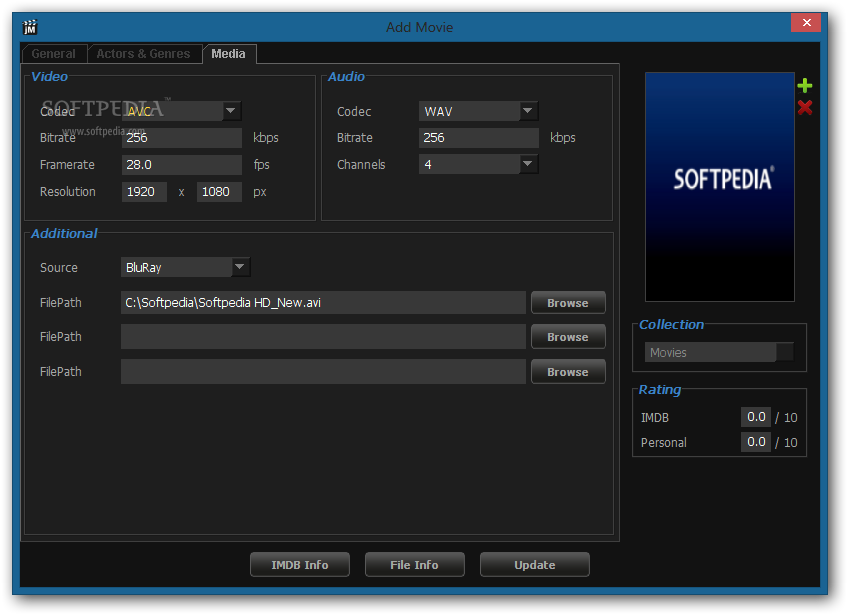Image resolution: width=848 pixels, height=615 pixels.
Task: Browse for the first FilePath
Action: click(568, 303)
